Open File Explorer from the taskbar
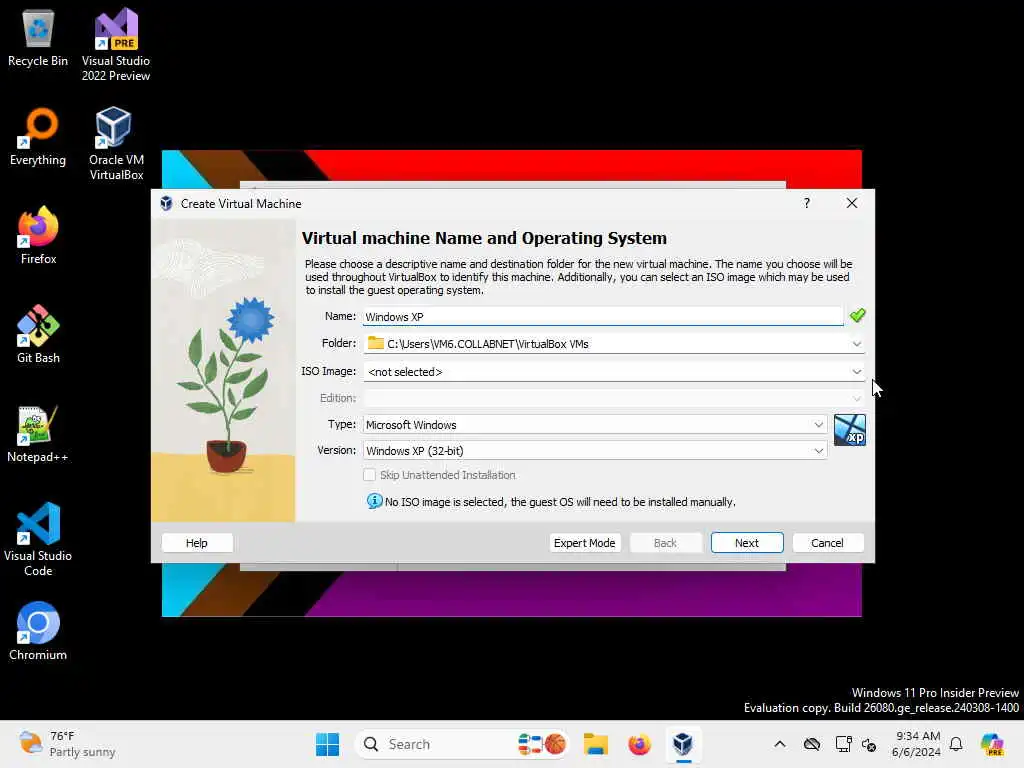The height and width of the screenshot is (768, 1024). [596, 744]
